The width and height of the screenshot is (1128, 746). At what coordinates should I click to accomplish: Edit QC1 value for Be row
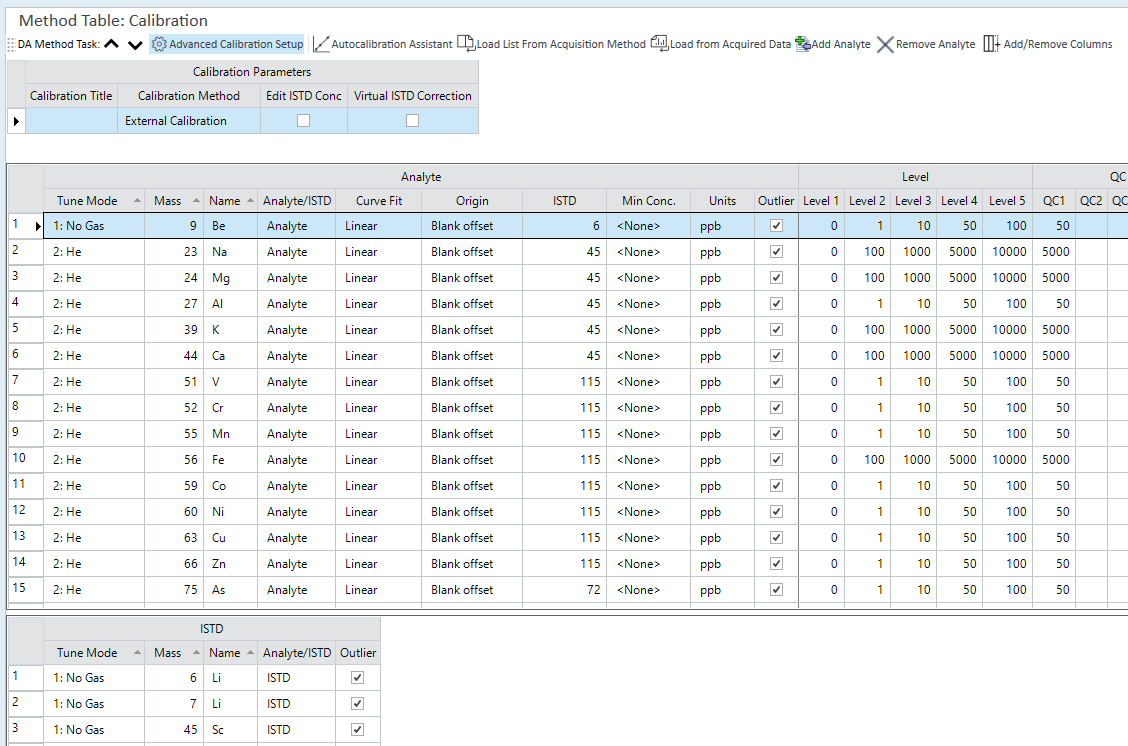click(x=1054, y=226)
